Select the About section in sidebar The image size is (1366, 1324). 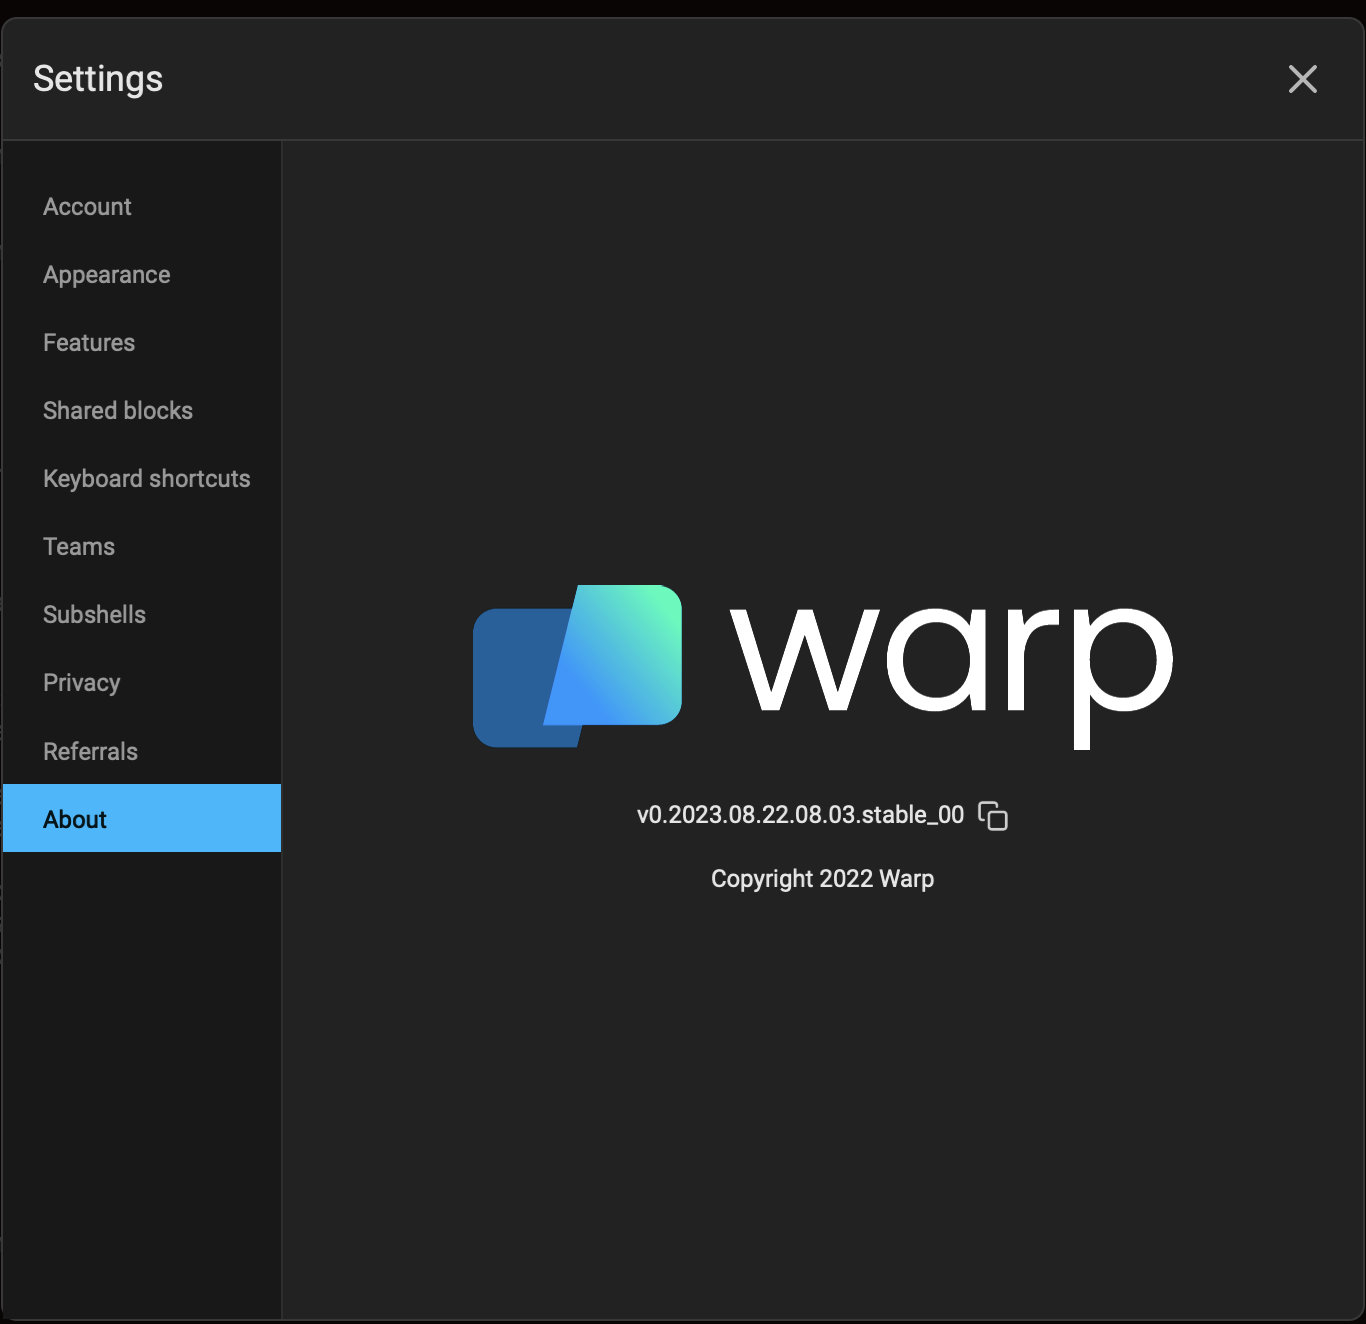tap(75, 818)
